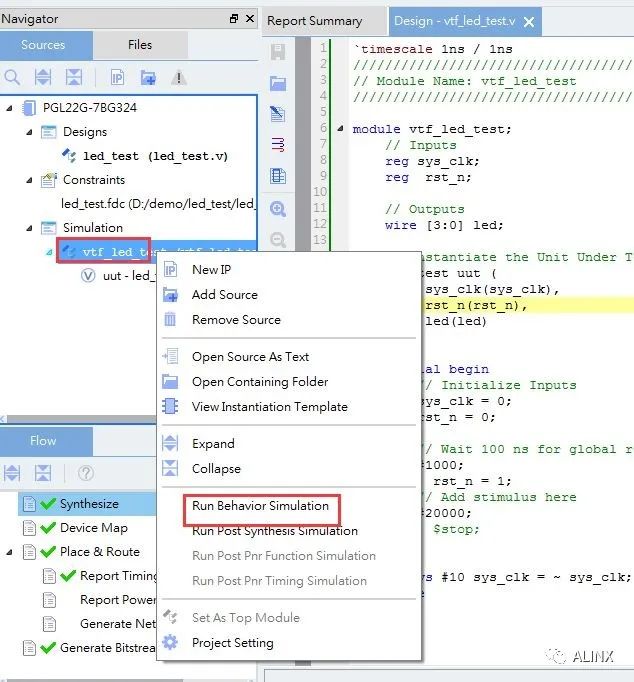Click collapse all icon in Flow toolbar
The height and width of the screenshot is (682, 634).
(43, 473)
